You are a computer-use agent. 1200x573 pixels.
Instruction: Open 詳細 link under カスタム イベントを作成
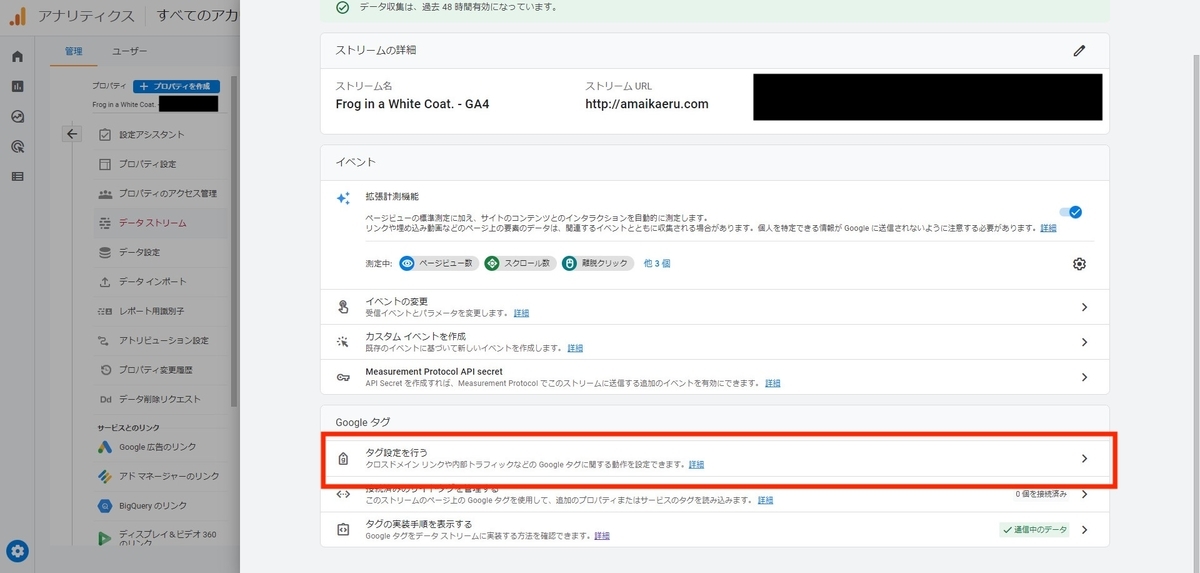575,348
